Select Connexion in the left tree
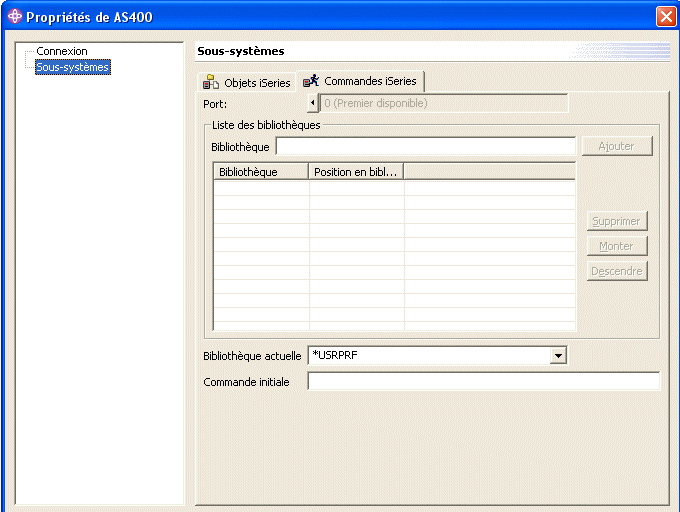680x512 pixels. [62, 51]
